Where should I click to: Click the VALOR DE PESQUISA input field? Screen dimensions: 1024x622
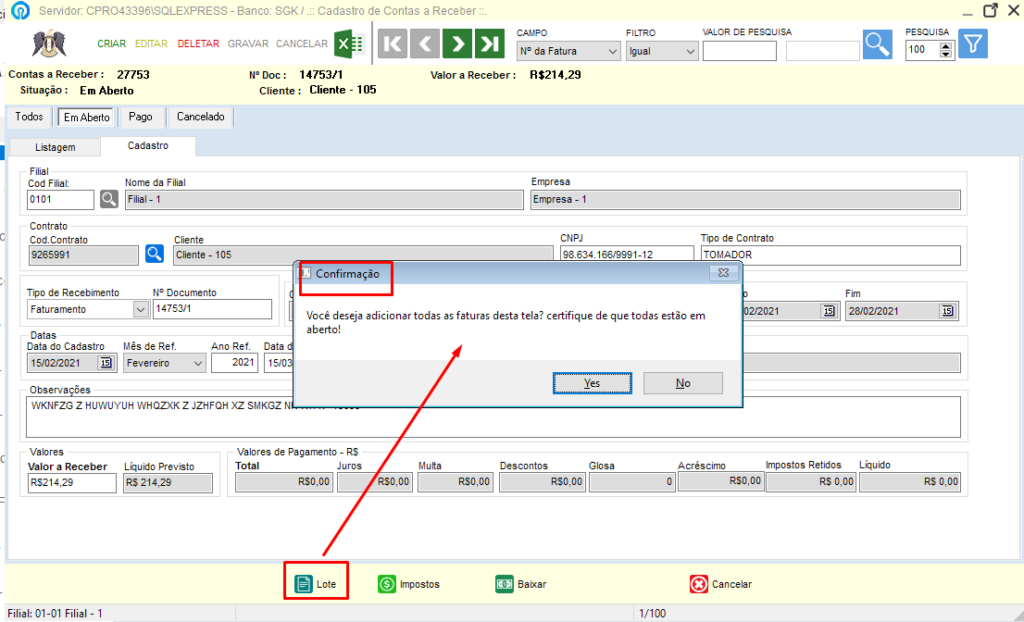tap(739, 51)
